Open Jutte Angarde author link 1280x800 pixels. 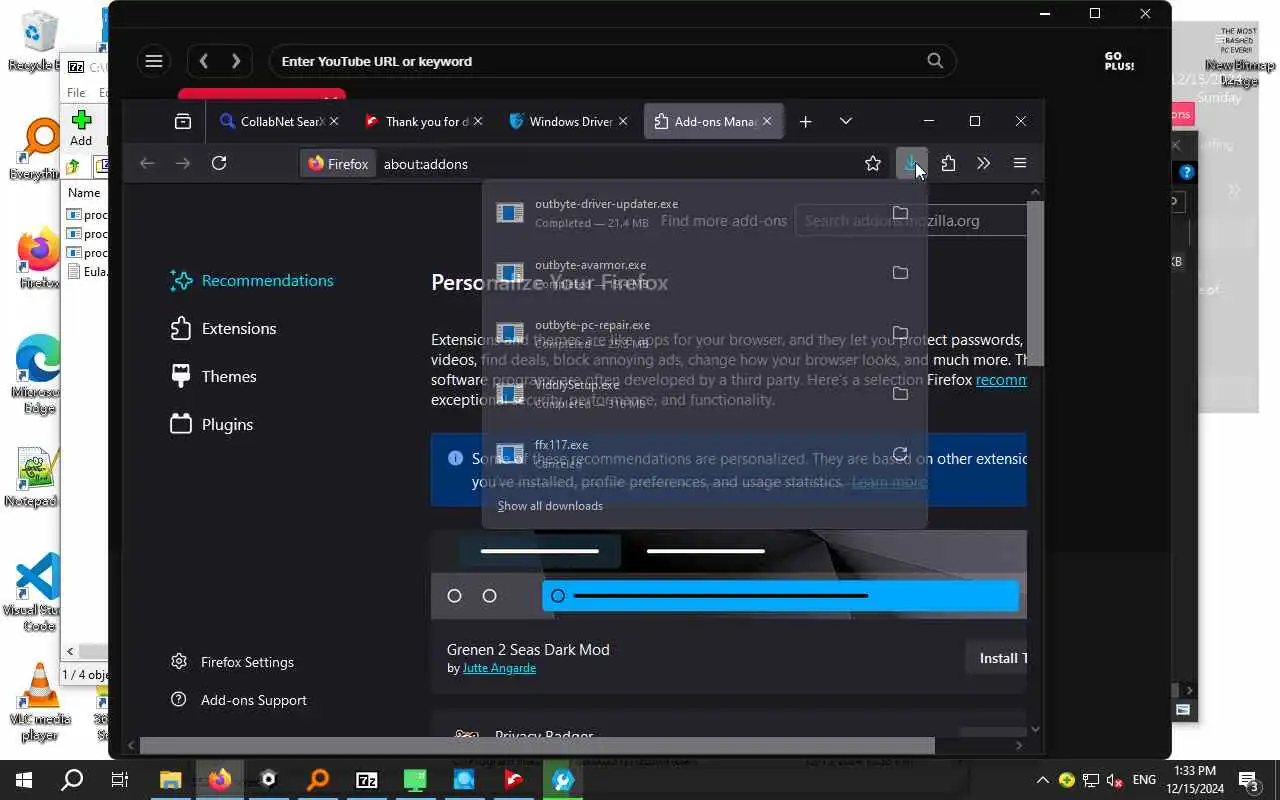[499, 668]
